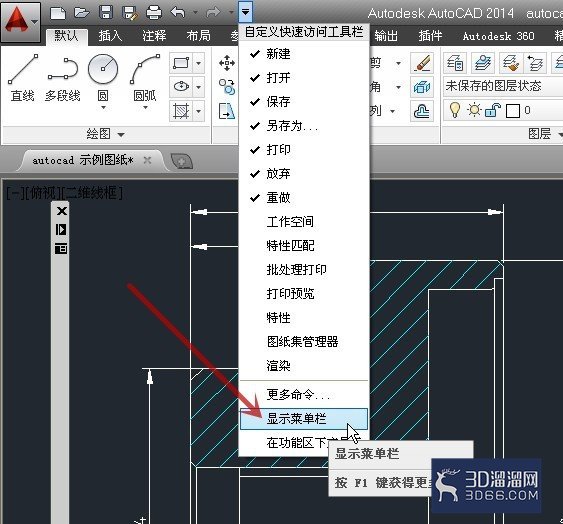Switch to the 输出 ribbon tab
Screen dimensions: 563x524
click(386, 36)
